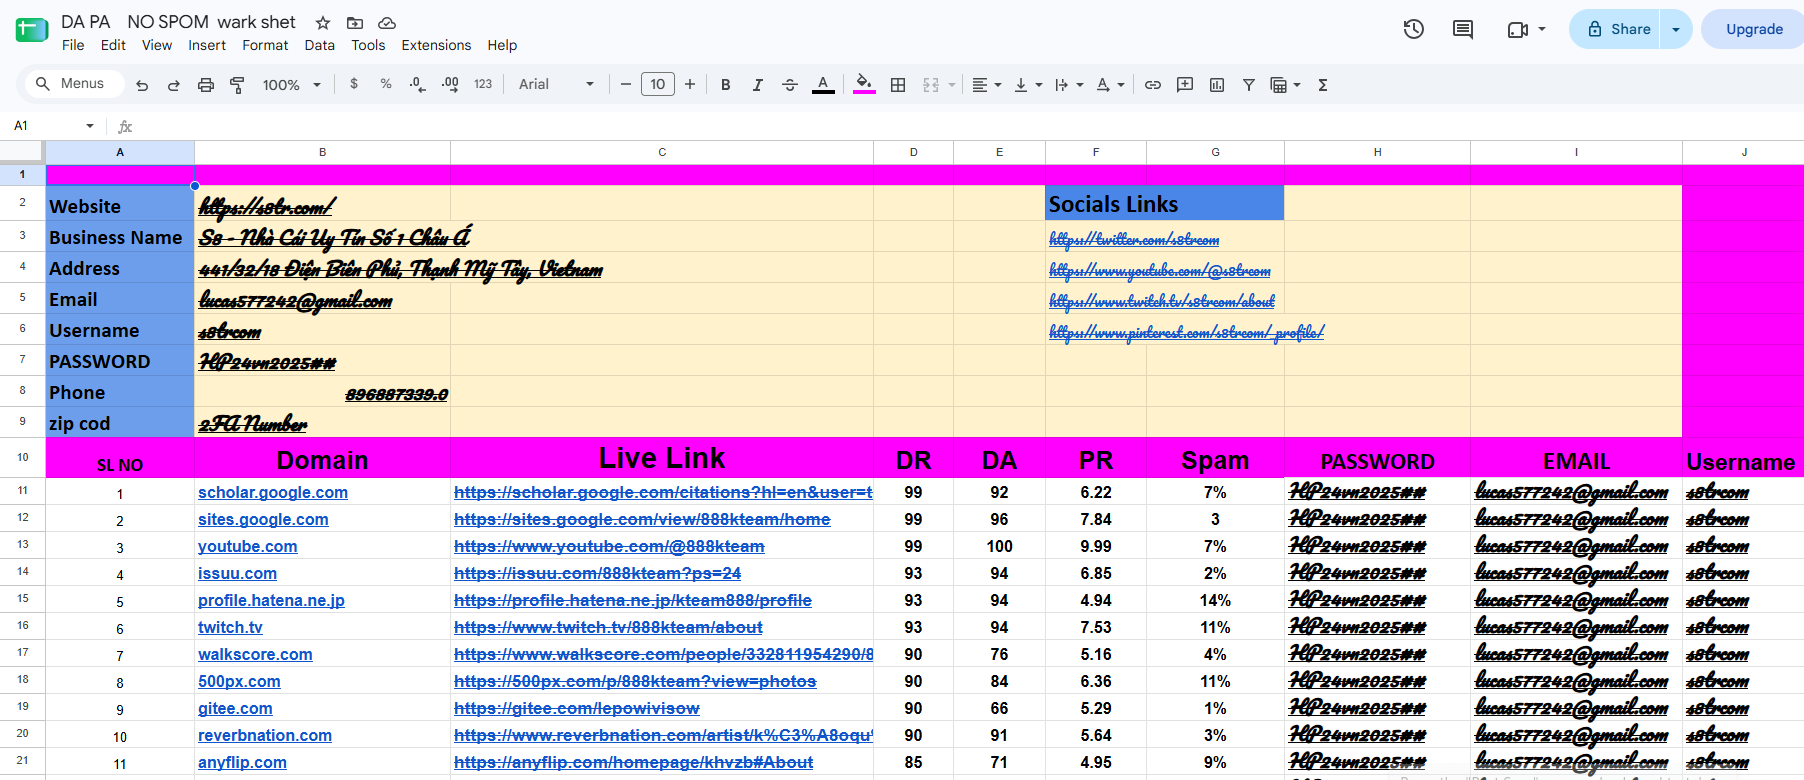This screenshot has width=1804, height=780.
Task: Open the 123 number format menu
Action: [483, 85]
